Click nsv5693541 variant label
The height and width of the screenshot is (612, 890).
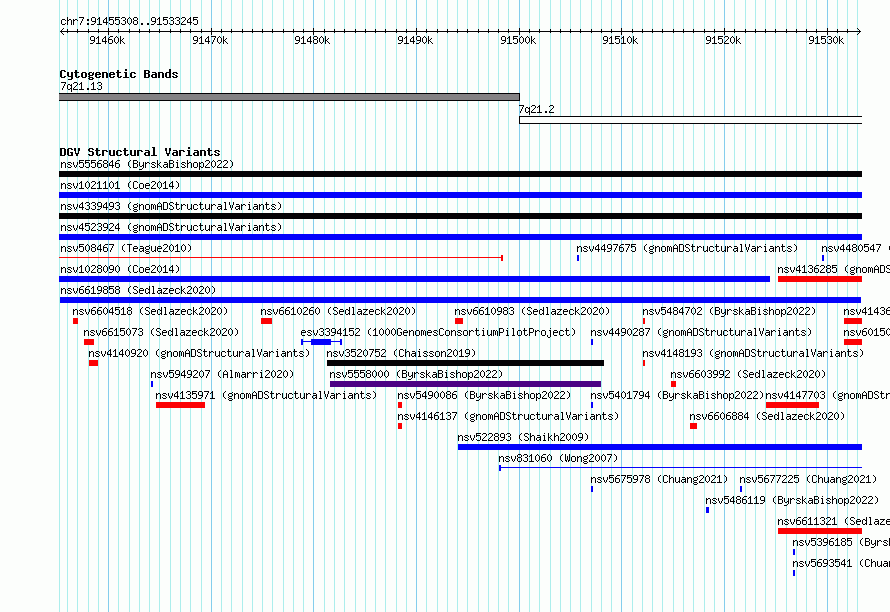pos(841,563)
